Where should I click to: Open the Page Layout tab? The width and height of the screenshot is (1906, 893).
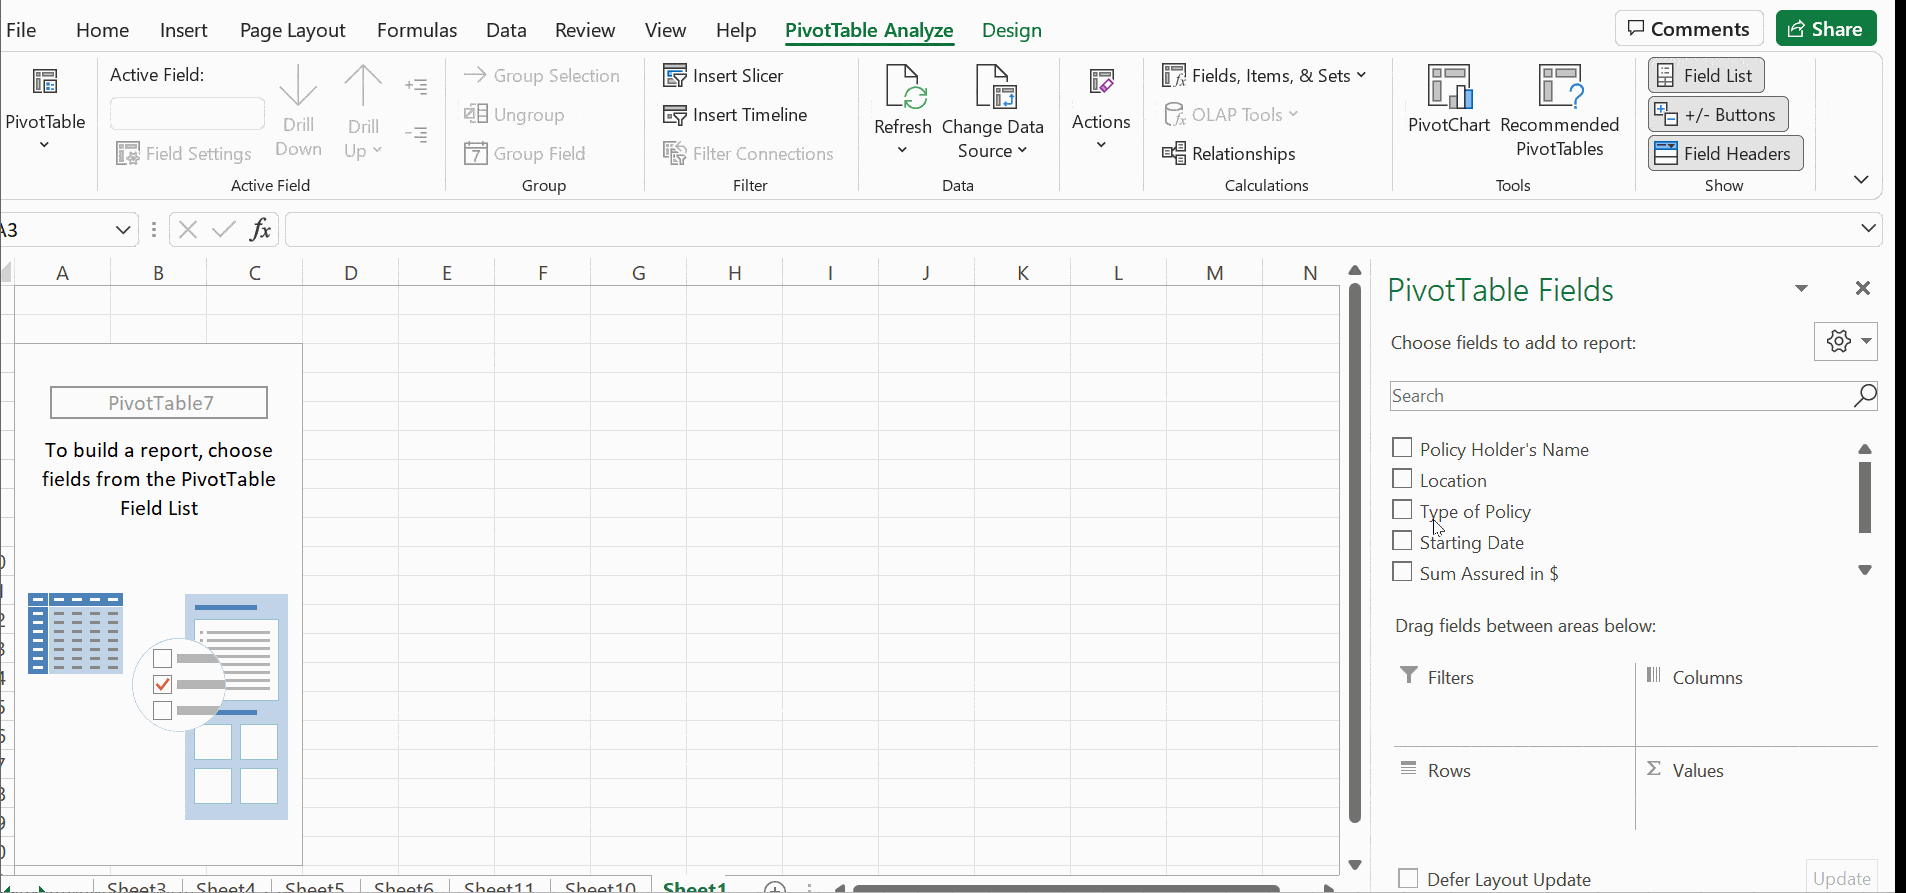[x=292, y=30]
